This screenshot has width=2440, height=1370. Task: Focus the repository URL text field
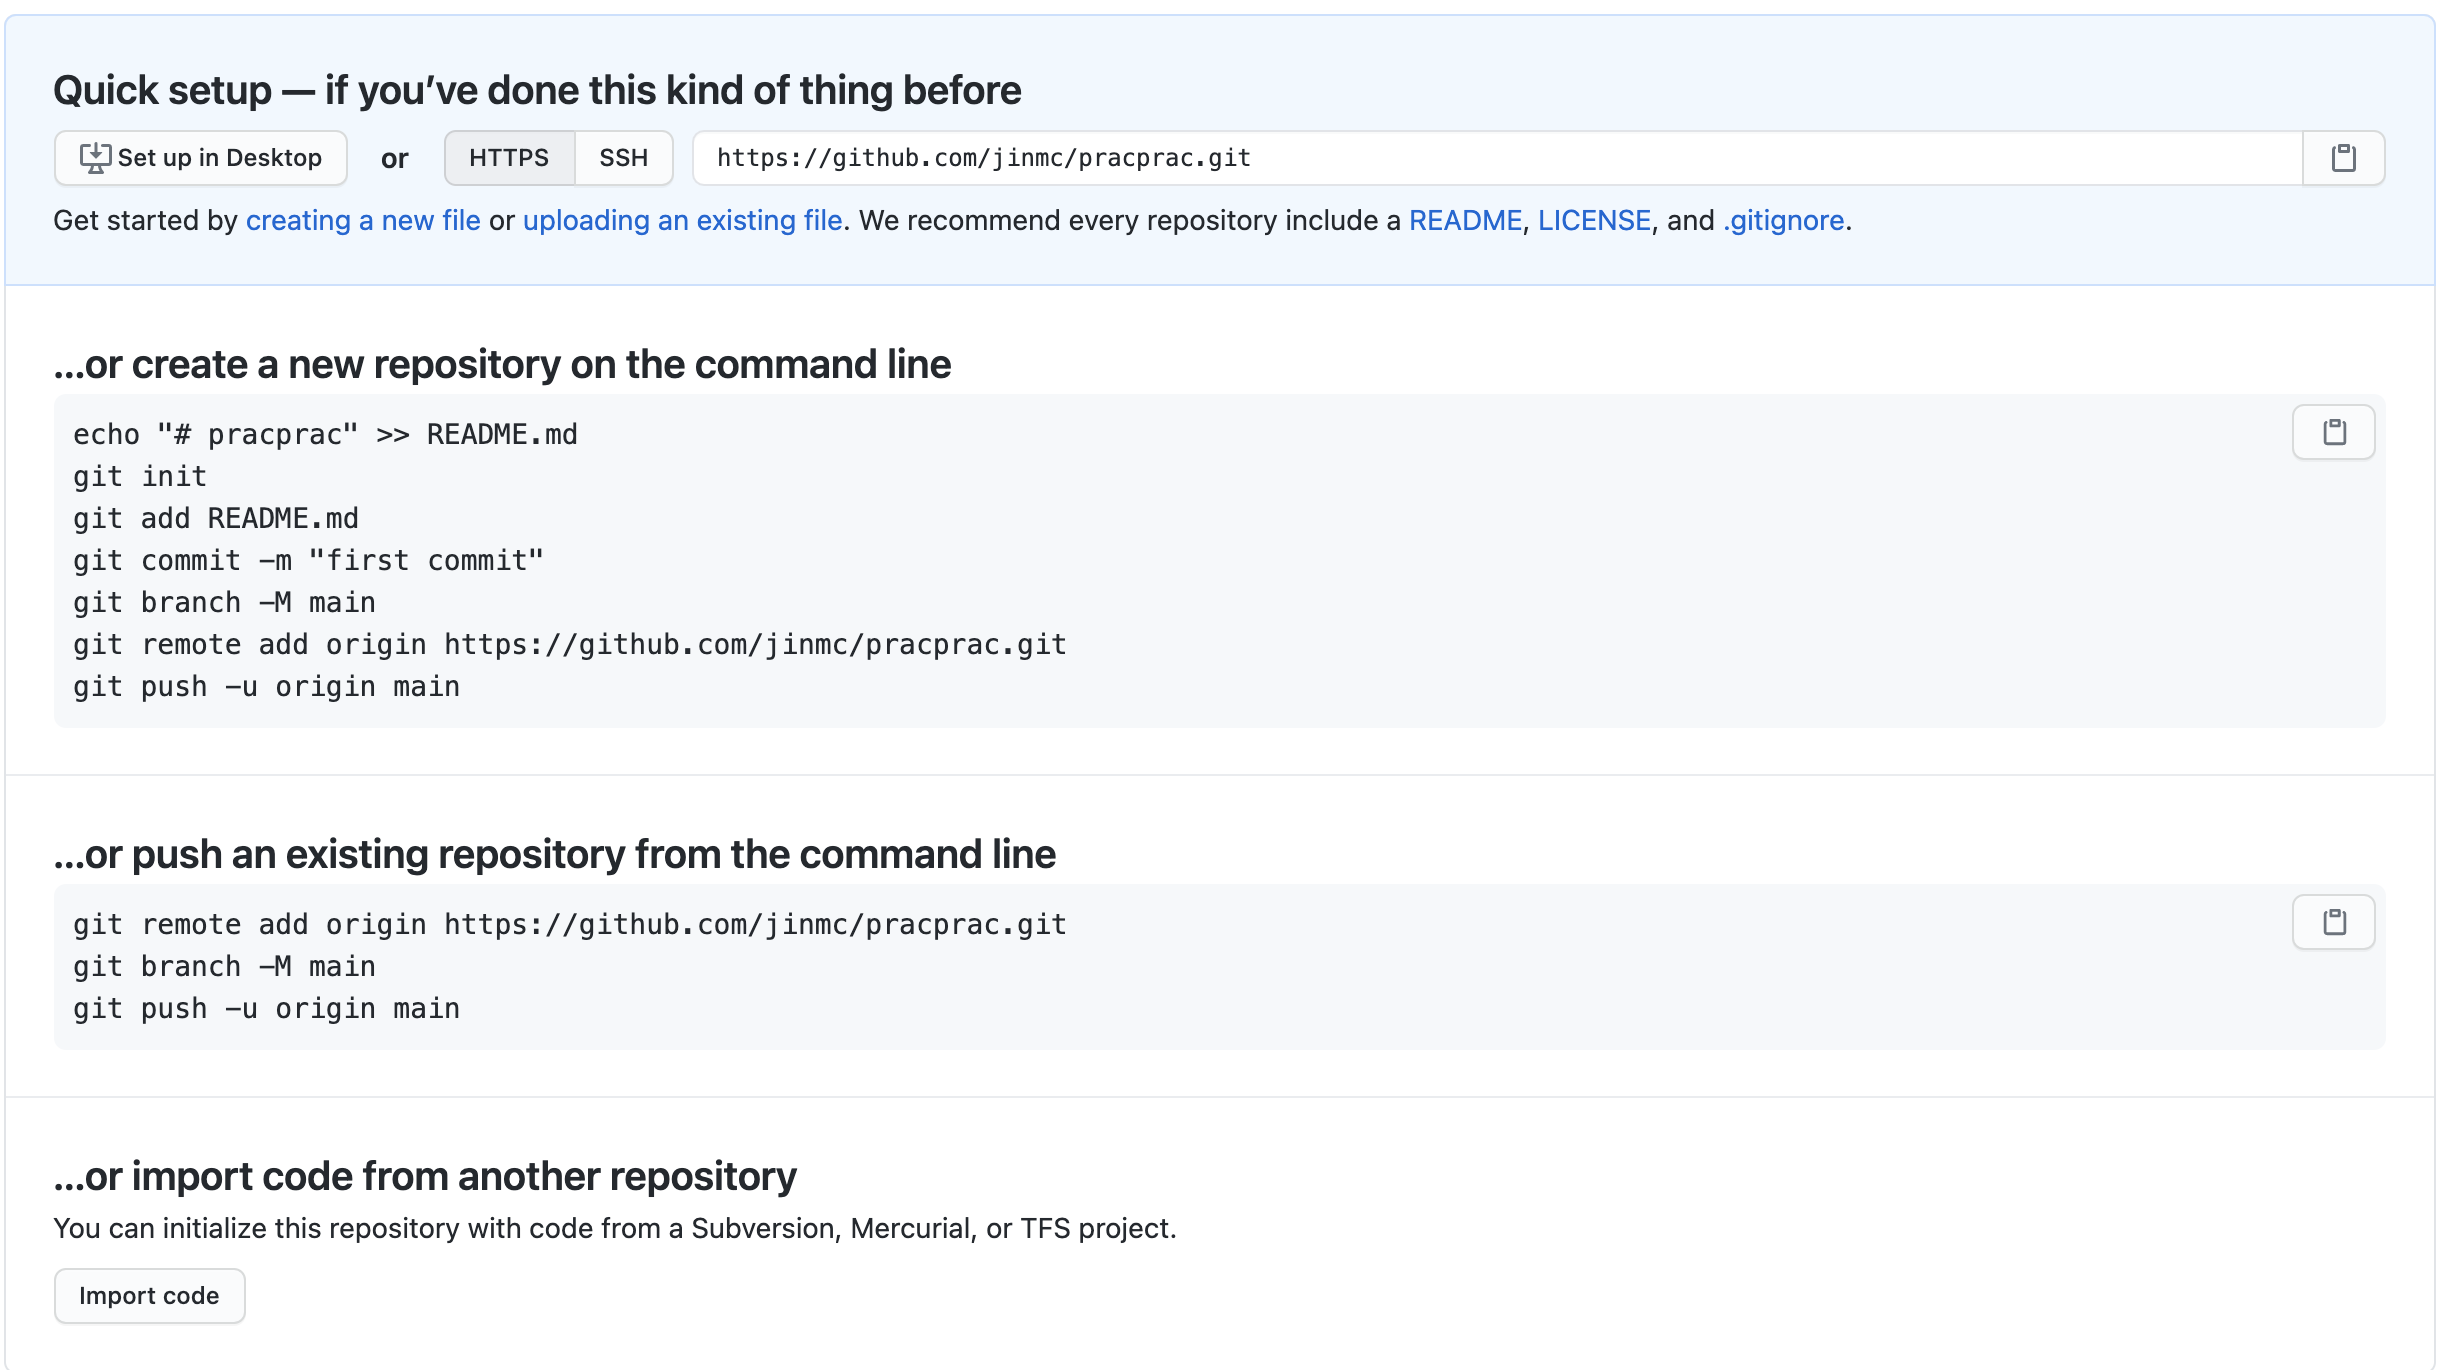[x=1497, y=158]
